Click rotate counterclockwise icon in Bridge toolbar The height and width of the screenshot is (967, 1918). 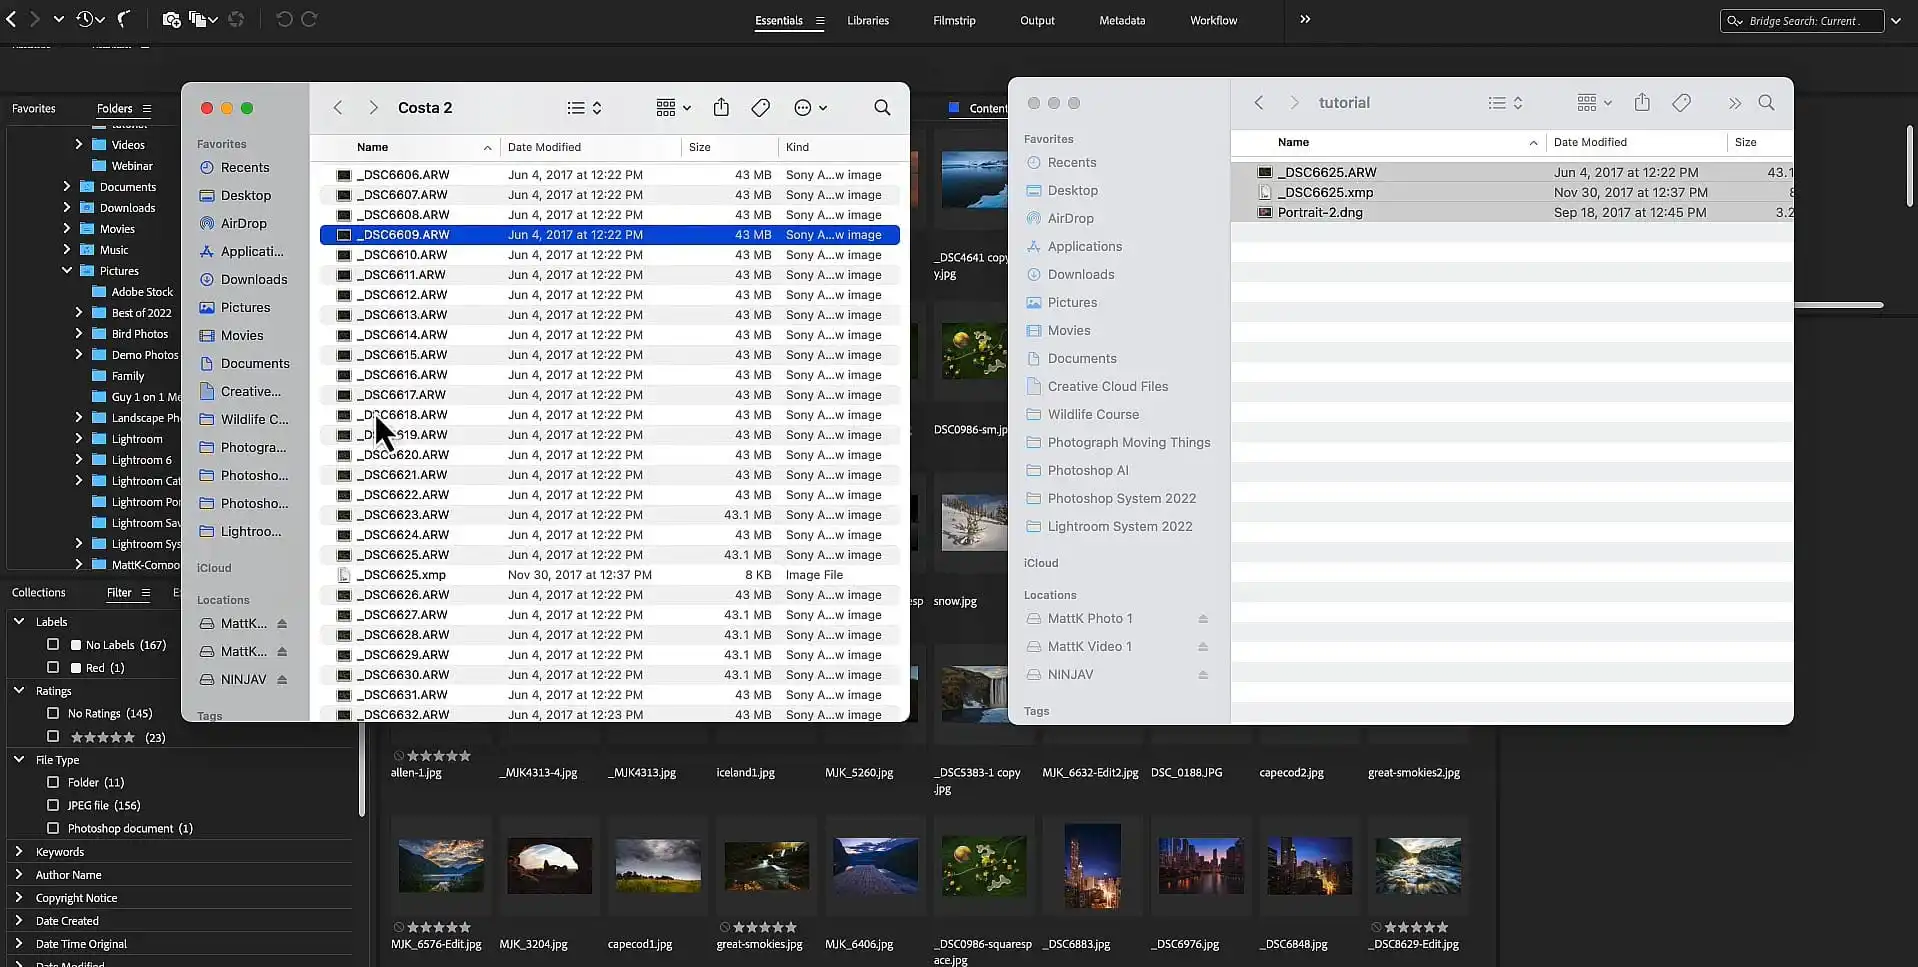pyautogui.click(x=284, y=19)
